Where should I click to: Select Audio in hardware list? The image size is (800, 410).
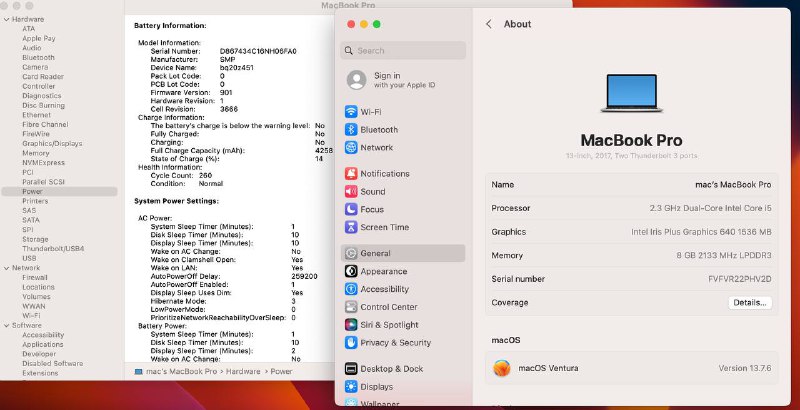click(x=32, y=48)
